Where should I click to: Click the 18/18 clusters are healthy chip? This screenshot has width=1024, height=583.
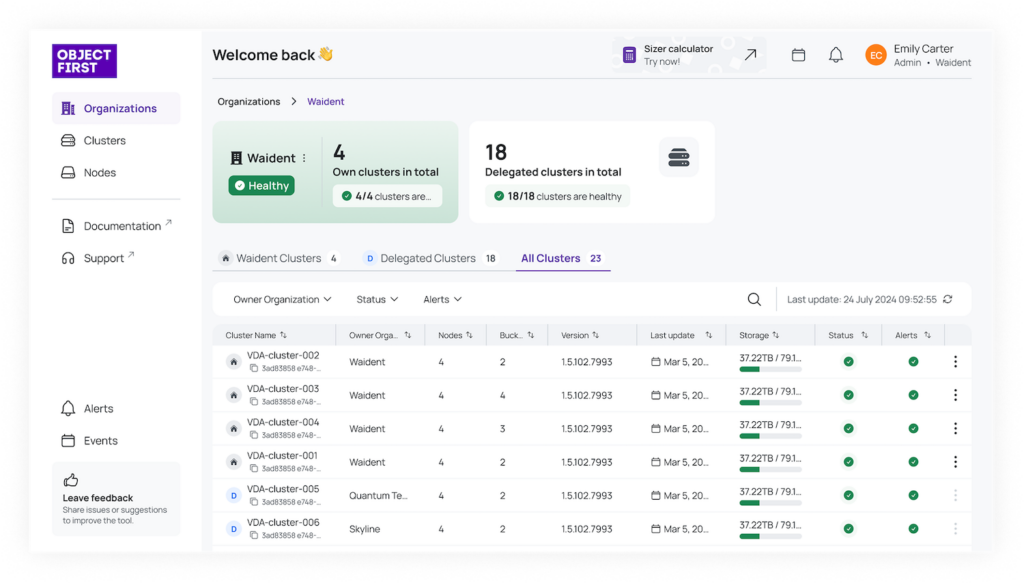click(558, 196)
